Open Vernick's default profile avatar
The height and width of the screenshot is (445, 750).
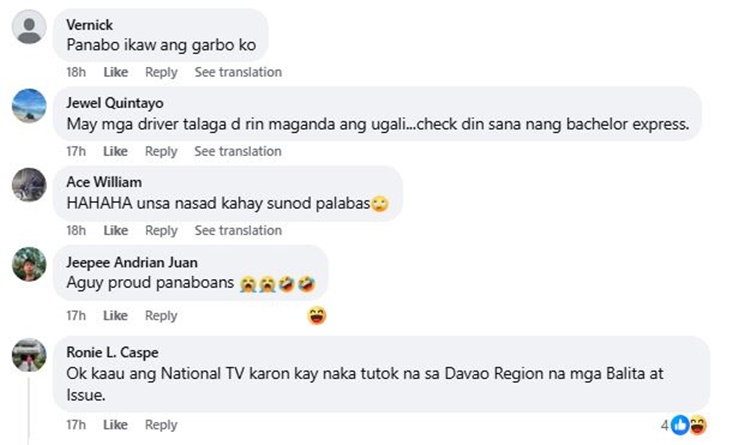point(29,27)
